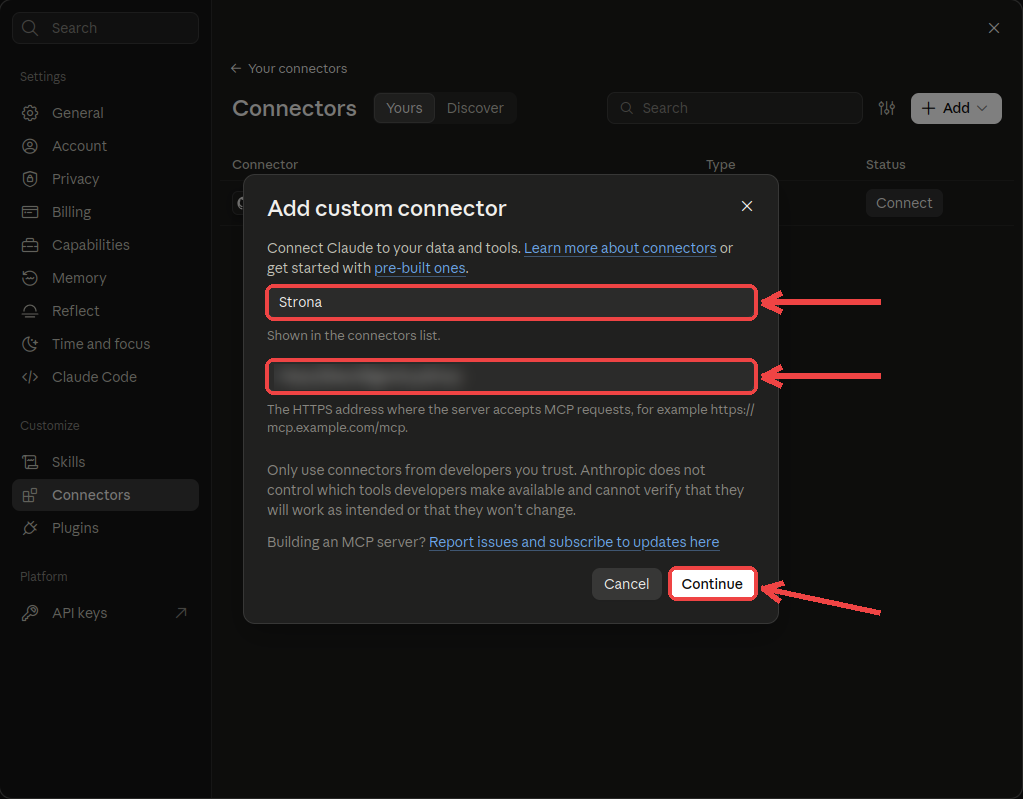This screenshot has height=799, width=1023.
Task: Click the Status column header
Action: click(x=885, y=164)
